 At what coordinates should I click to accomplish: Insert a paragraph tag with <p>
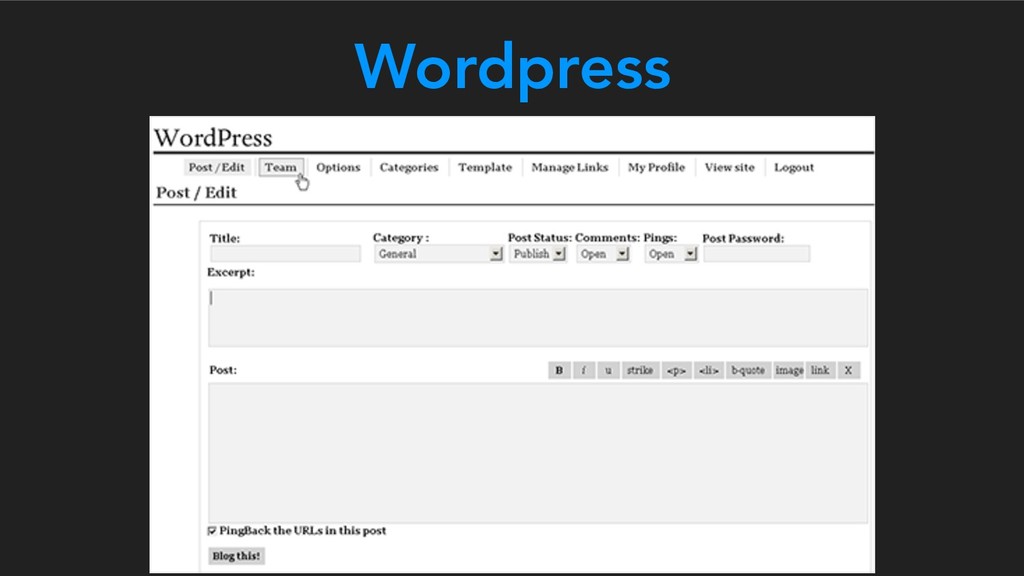[677, 370]
